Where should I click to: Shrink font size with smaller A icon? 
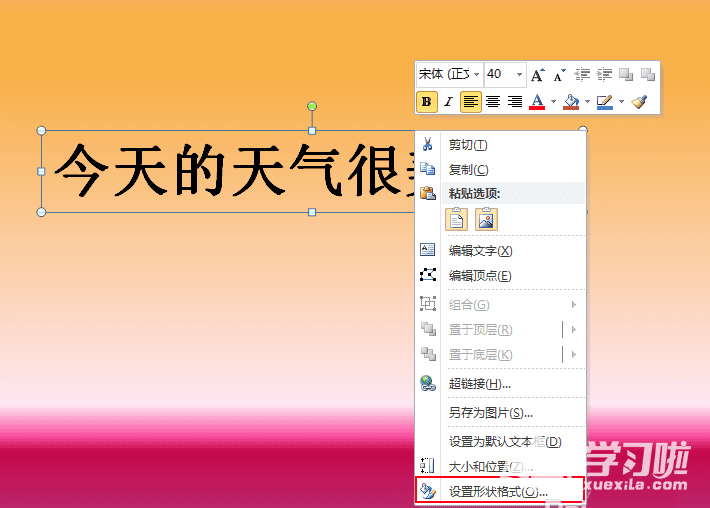(x=559, y=75)
